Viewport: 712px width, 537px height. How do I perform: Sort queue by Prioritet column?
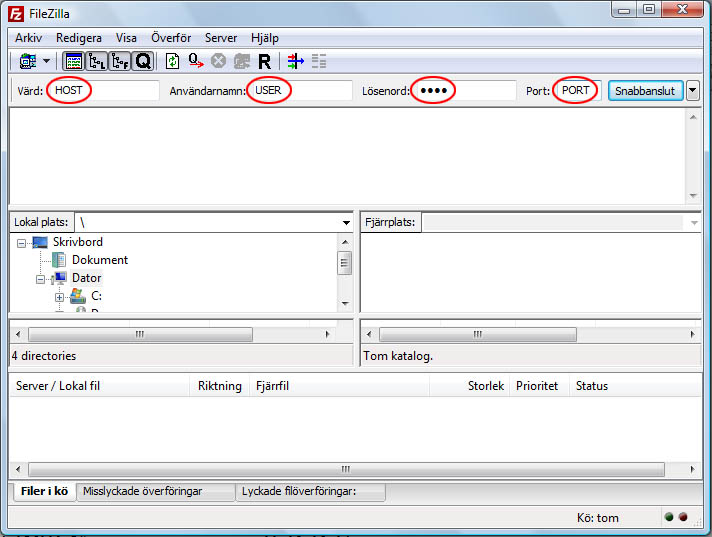pos(540,386)
